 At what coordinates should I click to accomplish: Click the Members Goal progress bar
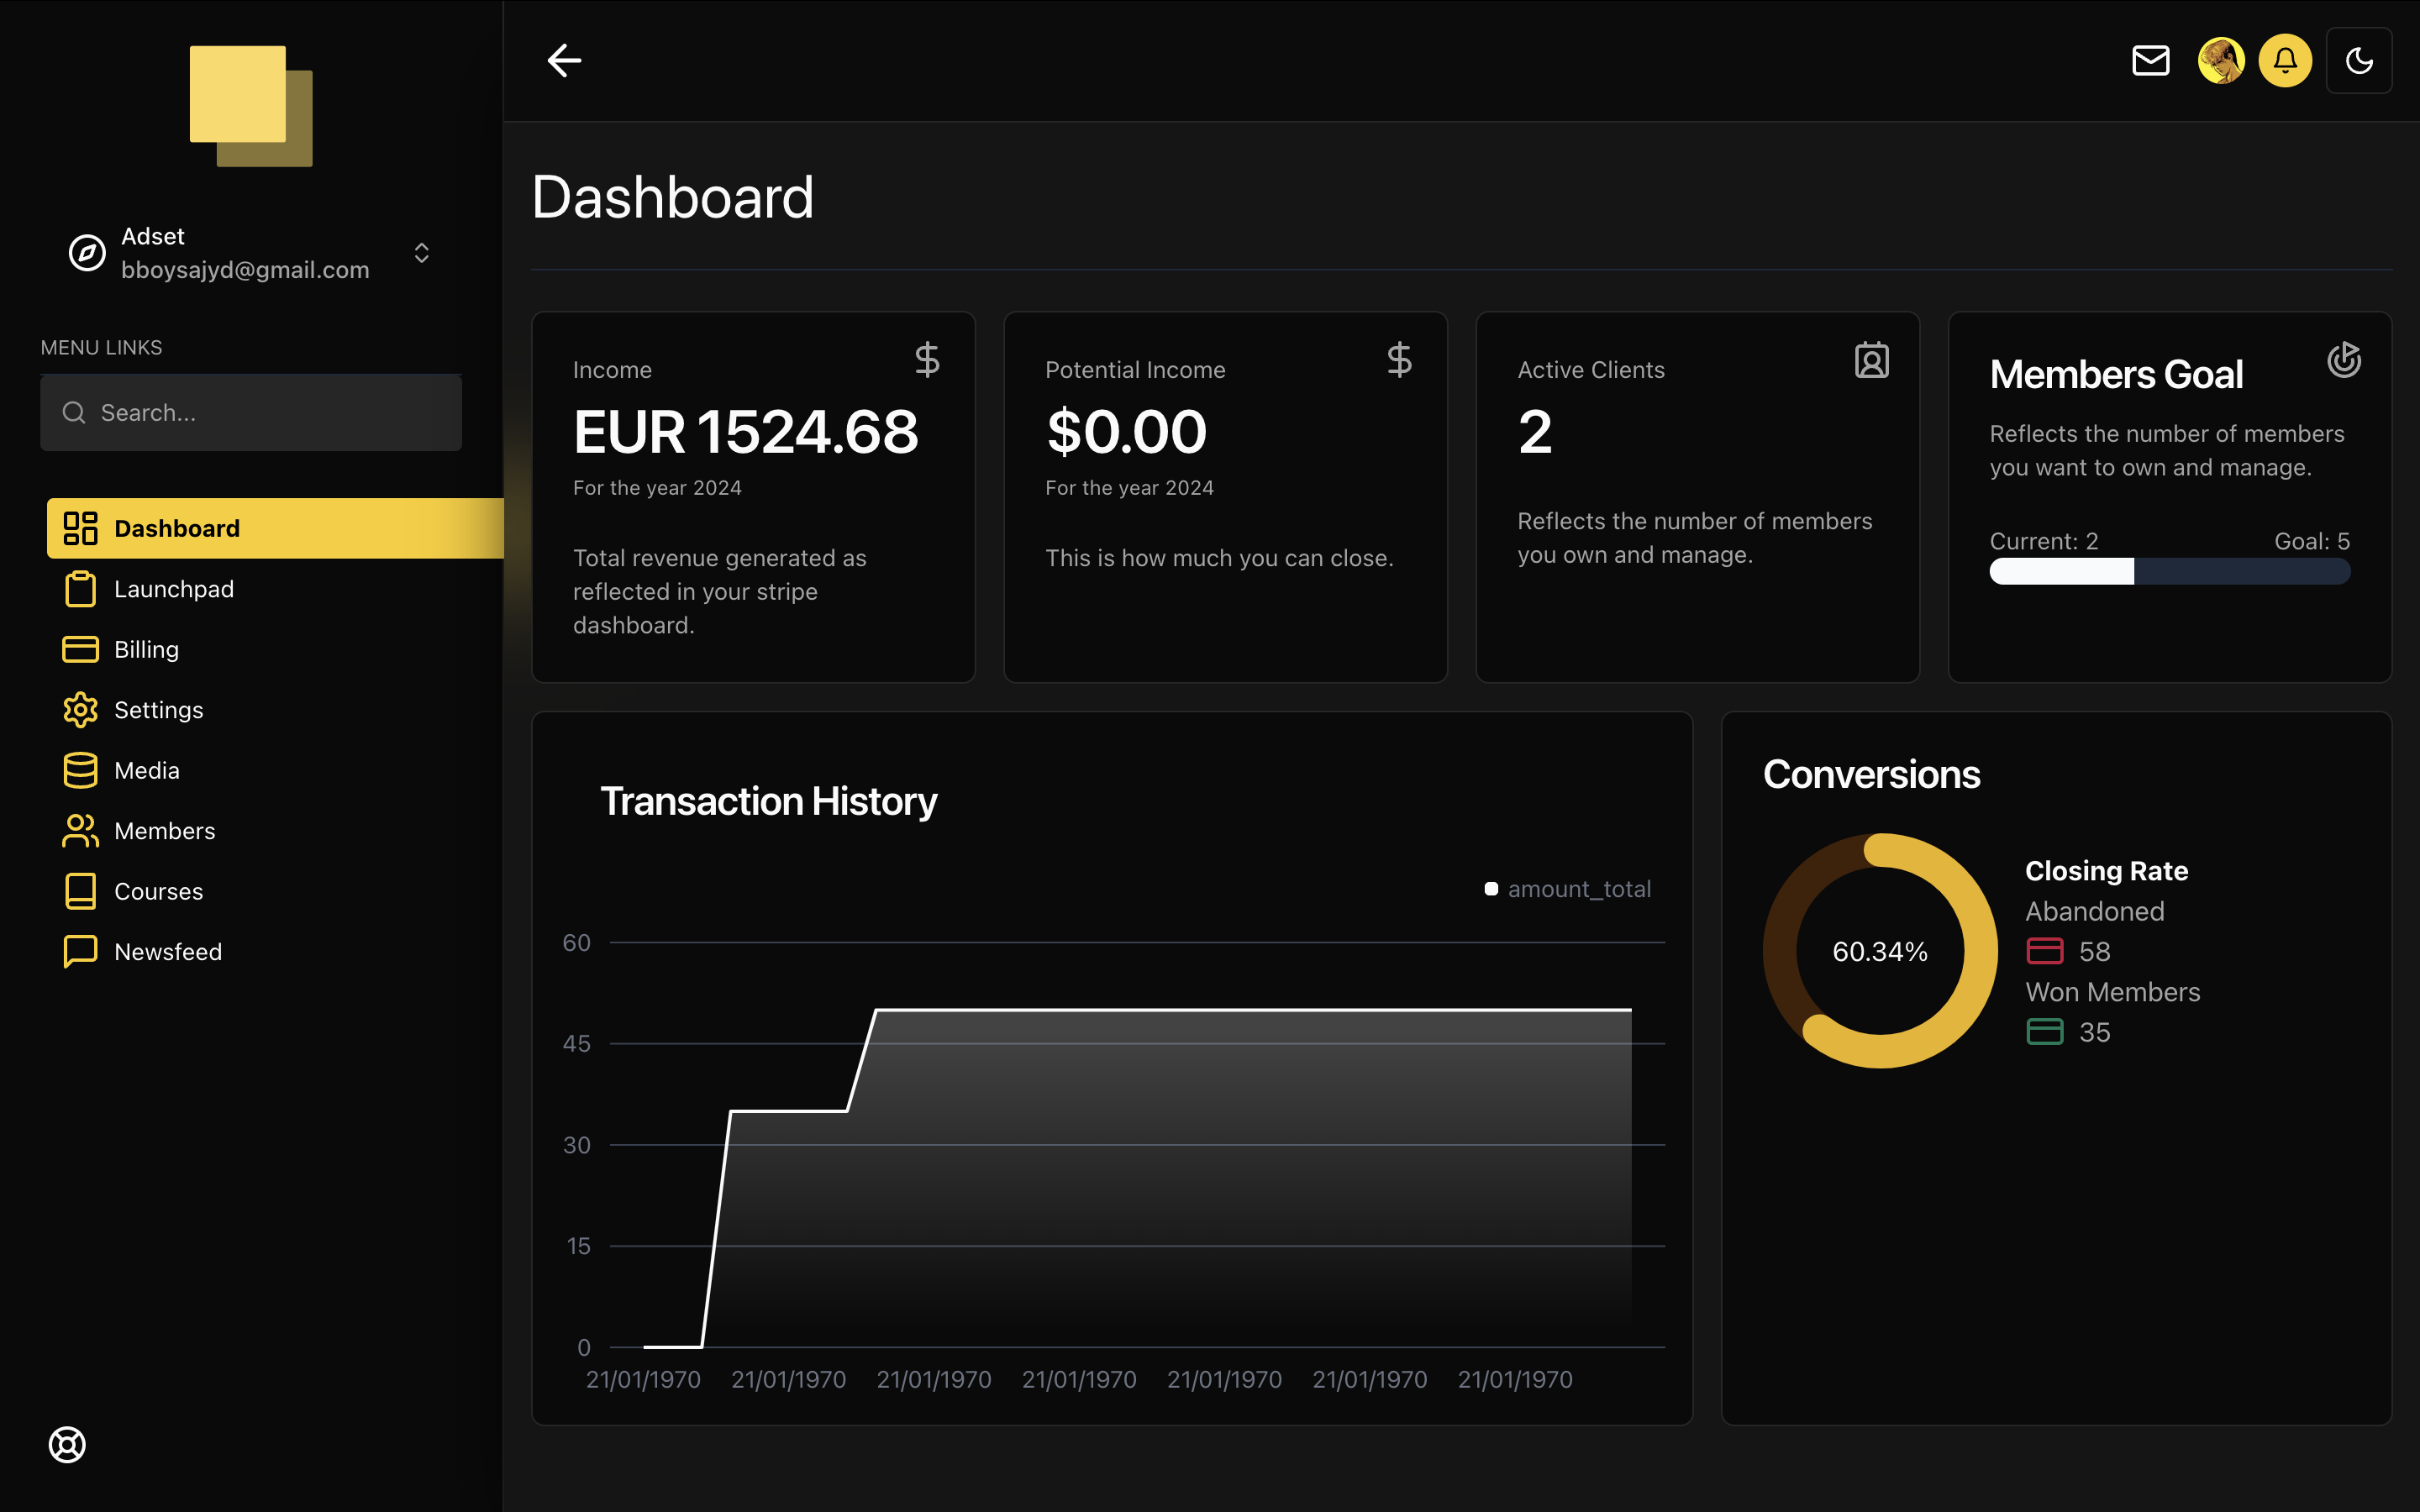pos(2169,572)
